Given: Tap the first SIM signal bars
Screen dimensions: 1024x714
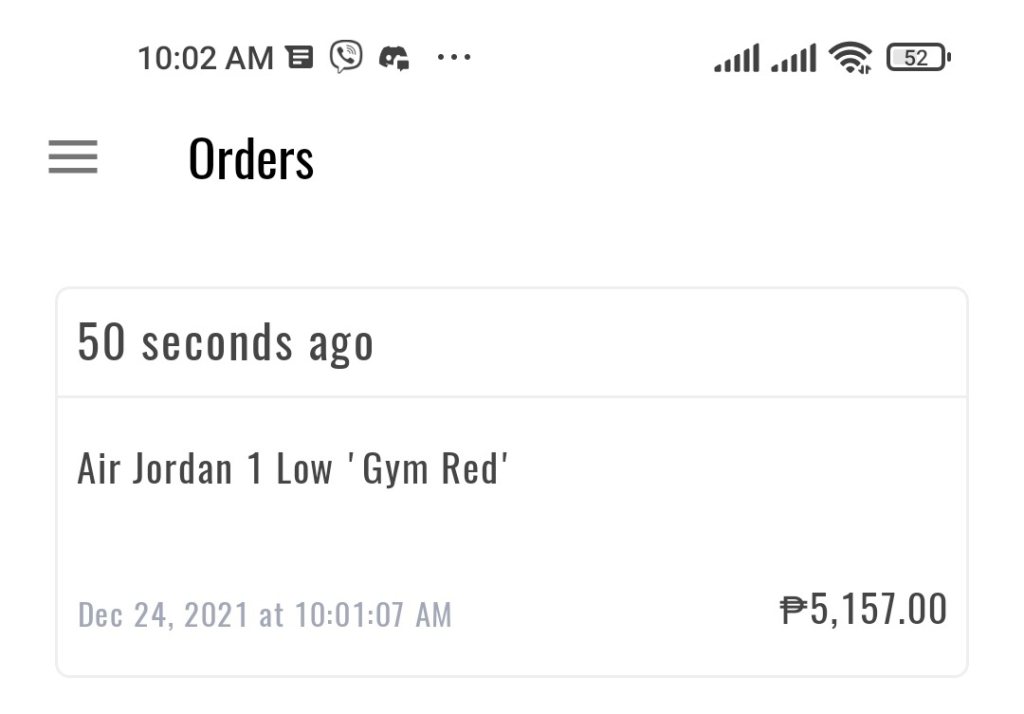Looking at the screenshot, I should pos(737,58).
